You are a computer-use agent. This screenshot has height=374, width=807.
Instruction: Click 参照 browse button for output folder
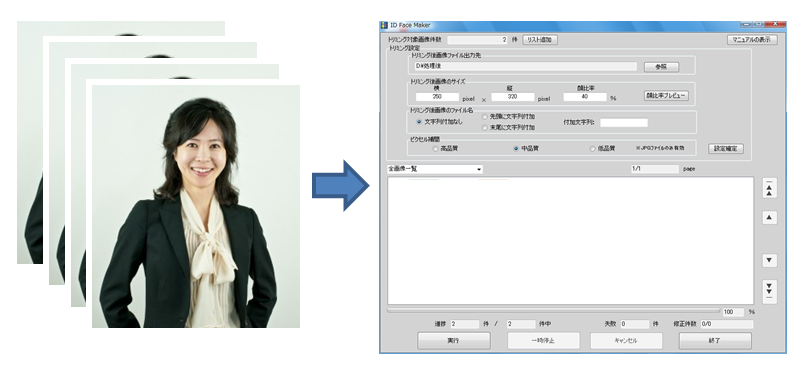tap(661, 67)
